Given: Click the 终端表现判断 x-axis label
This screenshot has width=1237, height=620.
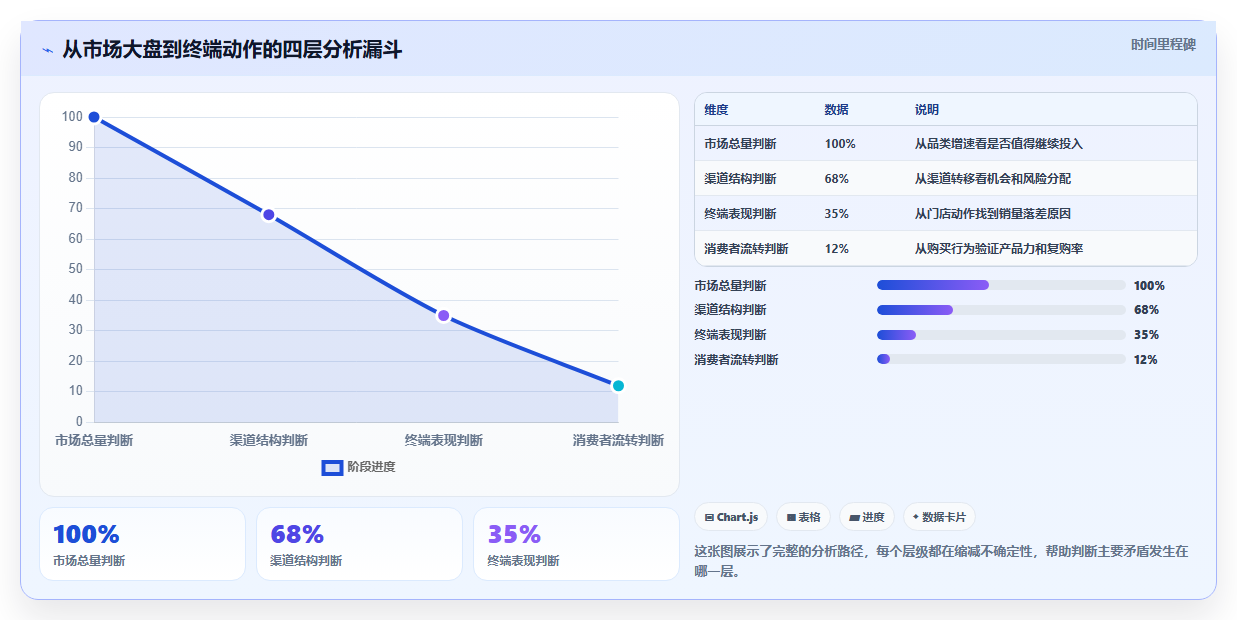Looking at the screenshot, I should click(443, 440).
